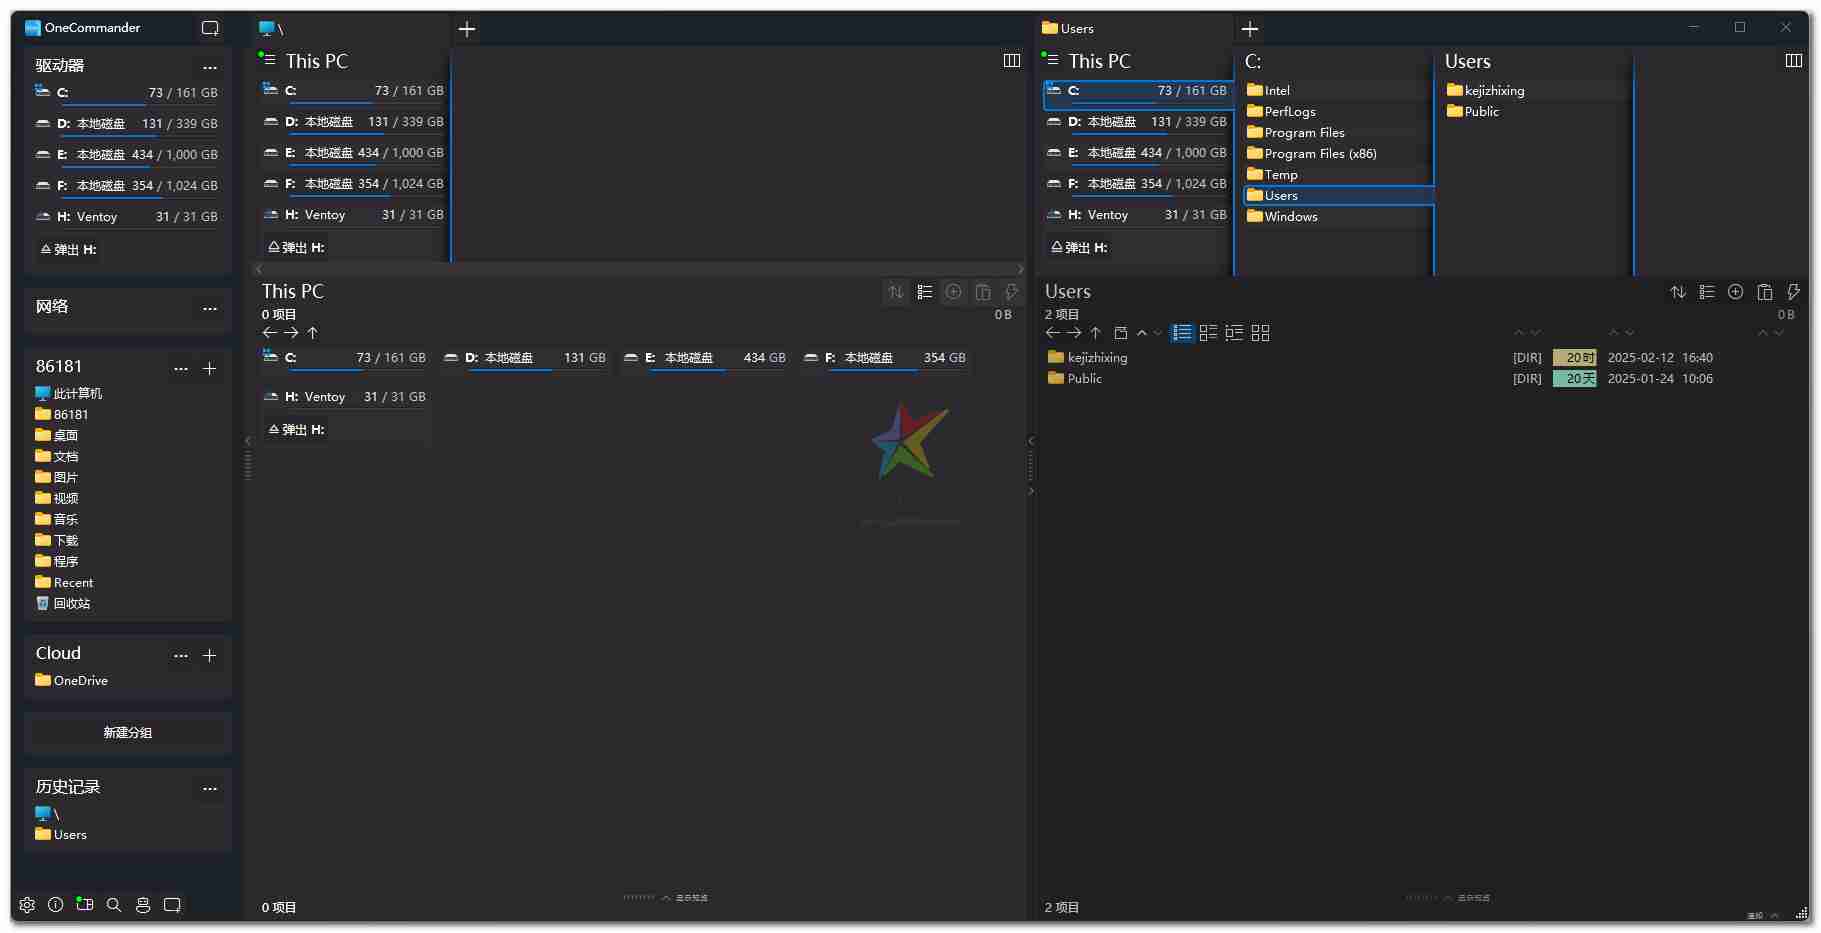Add a new tab in the left pane
Viewport: 1821px width, 933px height.
(x=467, y=29)
